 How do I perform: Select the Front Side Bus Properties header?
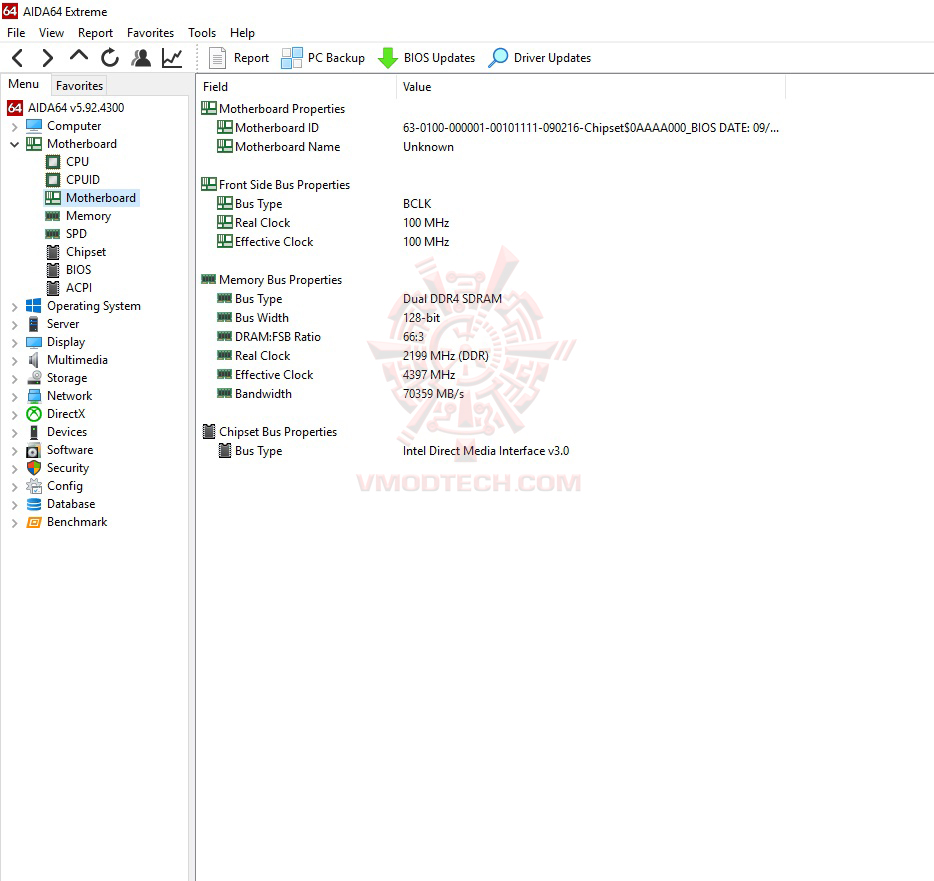[275, 185]
